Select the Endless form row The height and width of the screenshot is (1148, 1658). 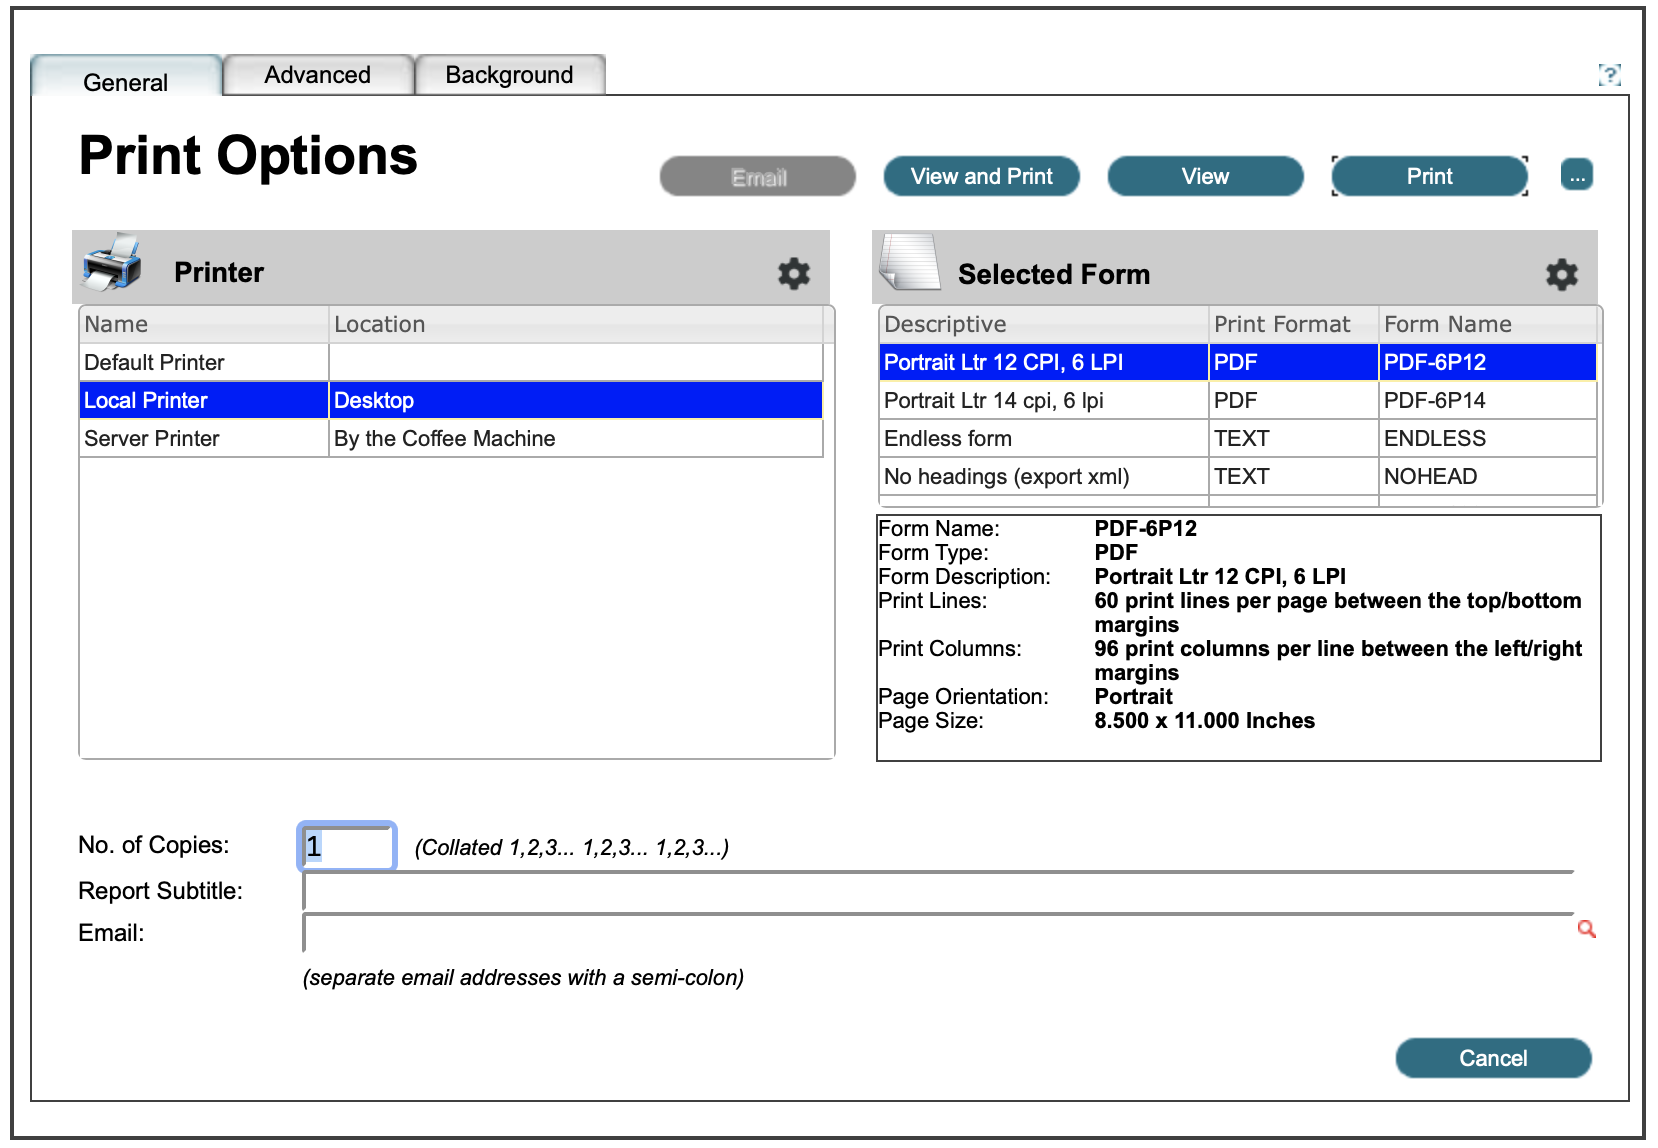click(947, 438)
